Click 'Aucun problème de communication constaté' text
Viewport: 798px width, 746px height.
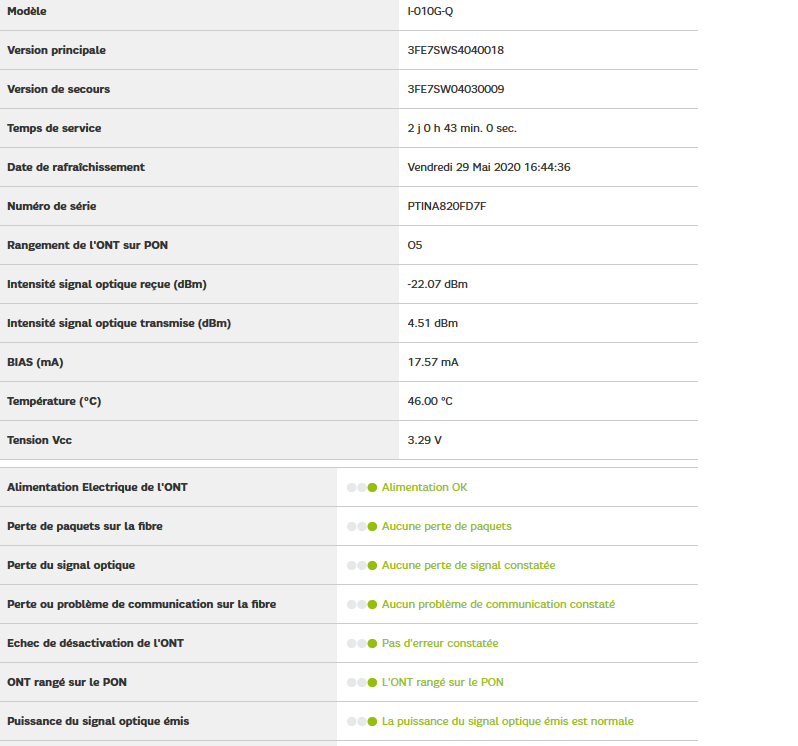(498, 604)
